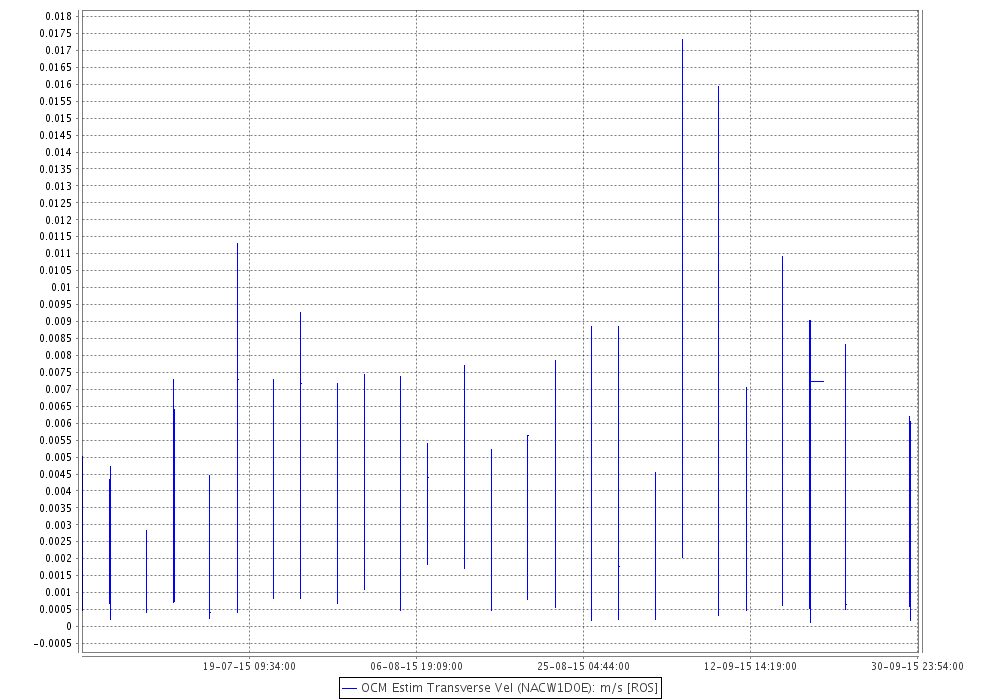Screen dimensions: 1000x700
Task: Click the y-axis tick label 0.017
Action: point(59,50)
